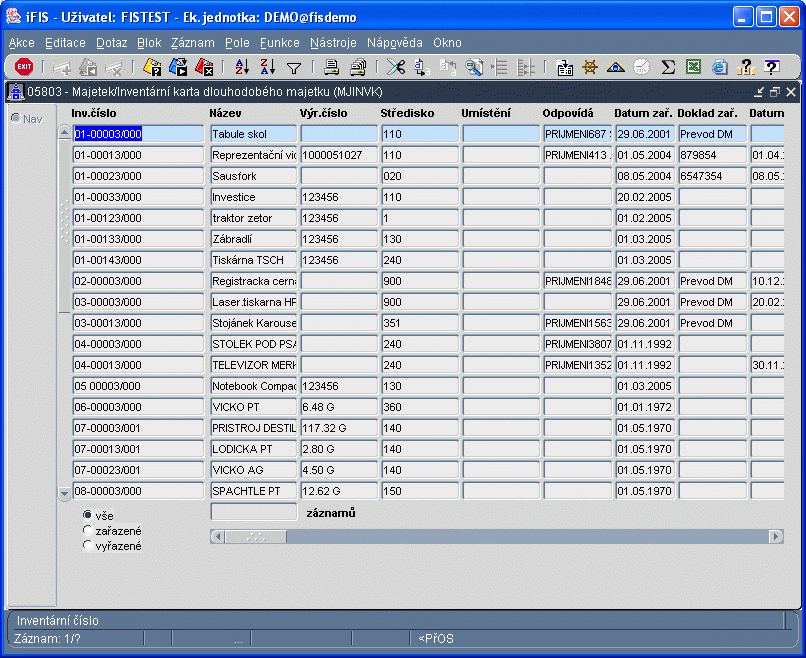Select the 'zařazené' radio button
This screenshot has width=806, height=658.
[87, 530]
